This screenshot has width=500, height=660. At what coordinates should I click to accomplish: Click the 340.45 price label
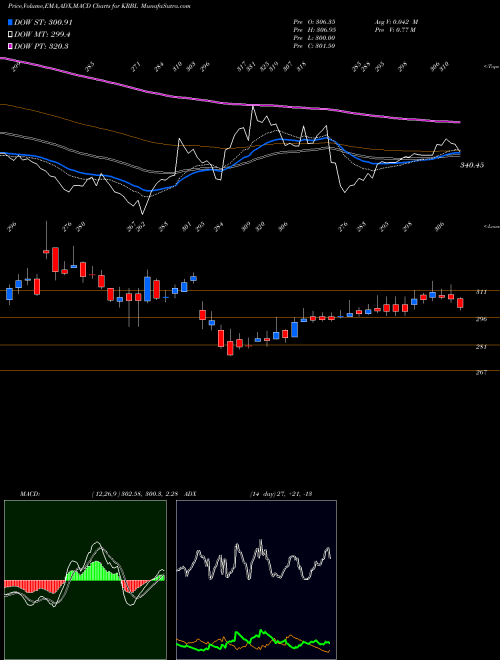click(472, 165)
